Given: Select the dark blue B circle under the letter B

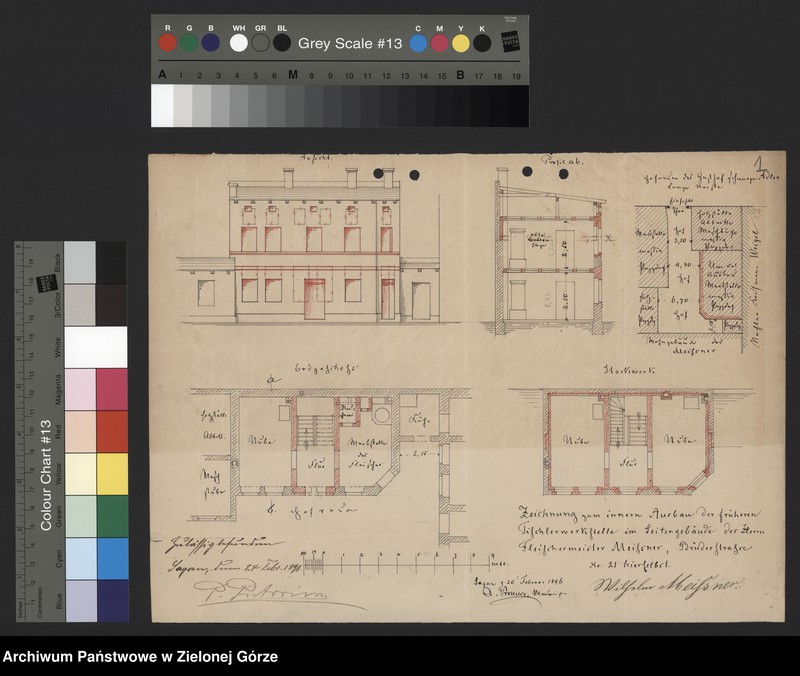Looking at the screenshot, I should coord(210,43).
